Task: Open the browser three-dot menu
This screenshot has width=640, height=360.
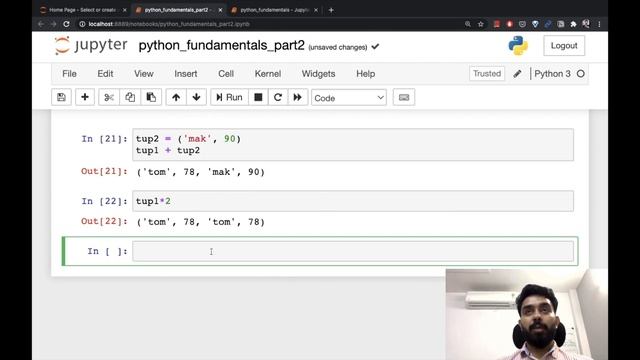Action: point(599,24)
